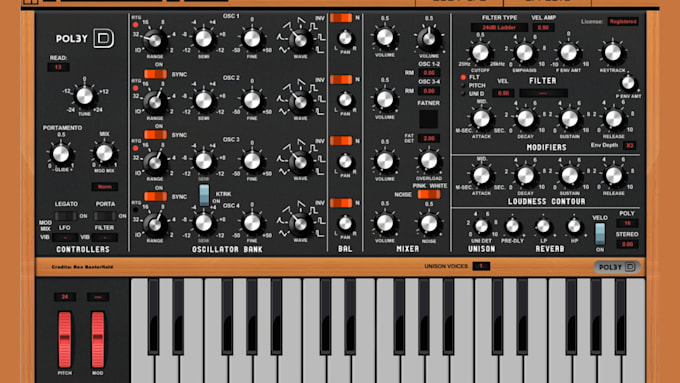
Task: Click the OSC 4 RANGE knob
Action: coord(155,224)
